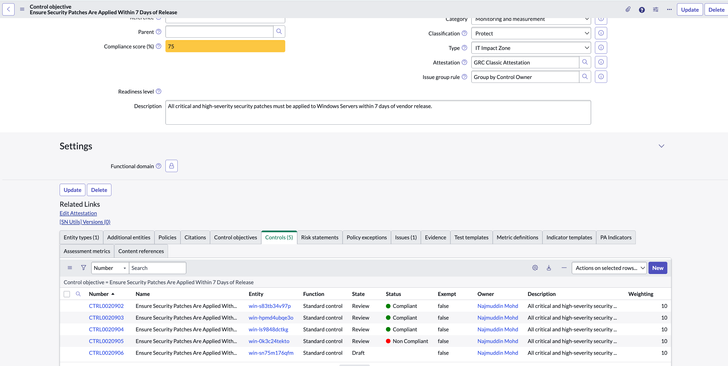Image resolution: width=728 pixels, height=366 pixels.
Task: Switch to the Risk statements tab
Action: 319,237
